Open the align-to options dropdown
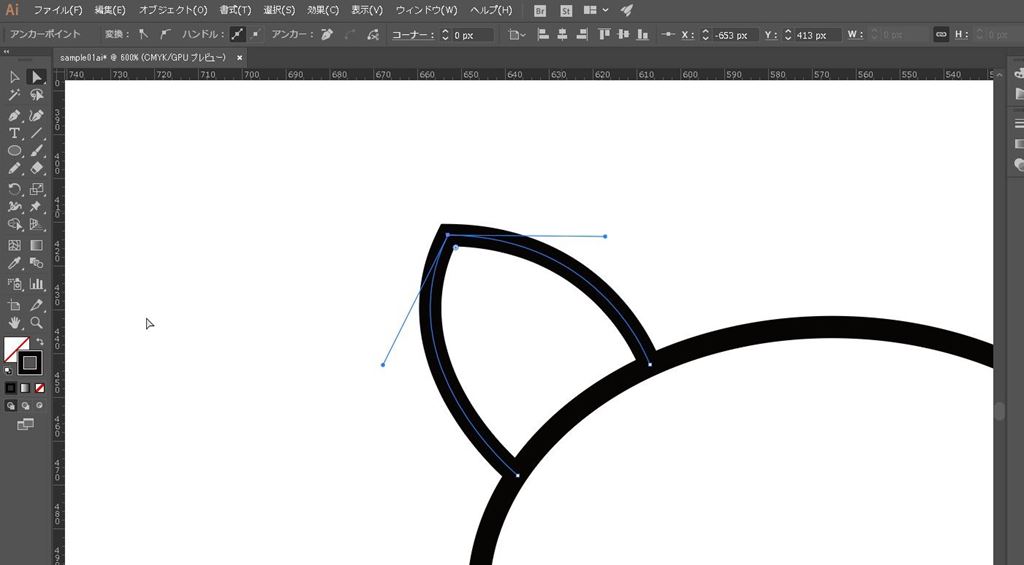This screenshot has width=1024, height=565. coord(515,34)
